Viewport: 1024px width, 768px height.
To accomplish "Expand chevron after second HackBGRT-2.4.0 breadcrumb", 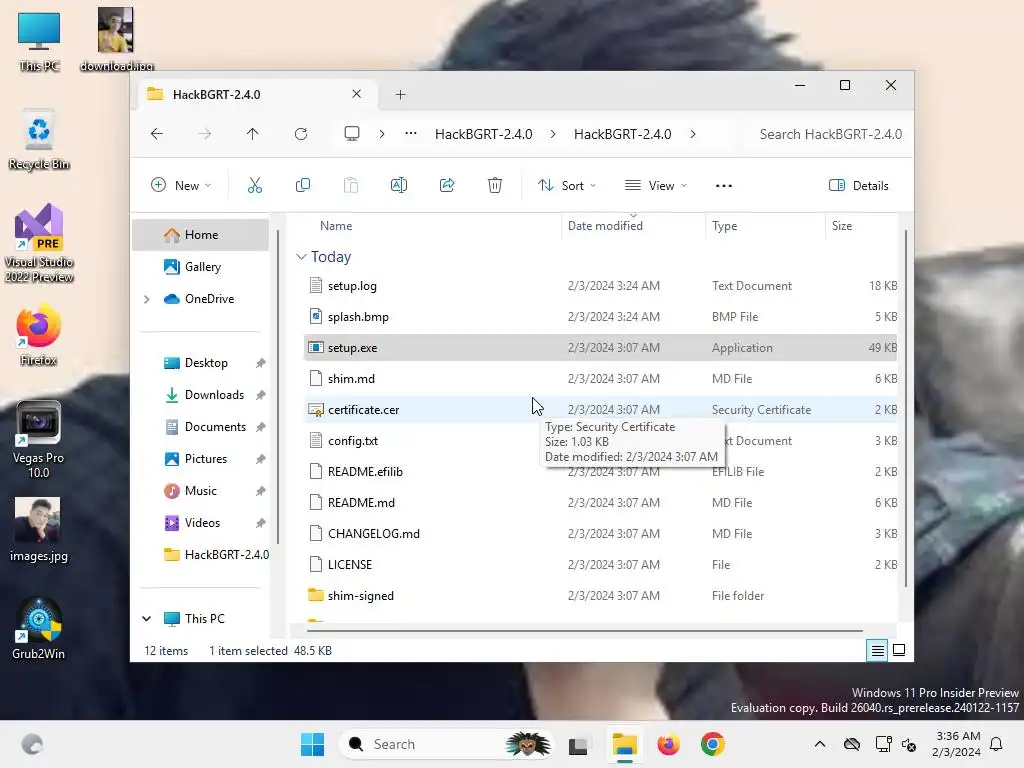I will tap(693, 134).
